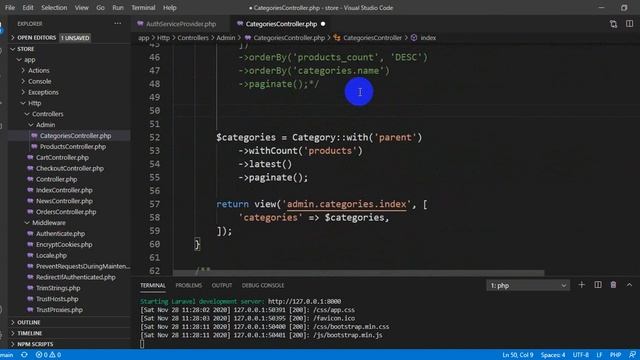Open TrustHosts.php file

[57, 299]
